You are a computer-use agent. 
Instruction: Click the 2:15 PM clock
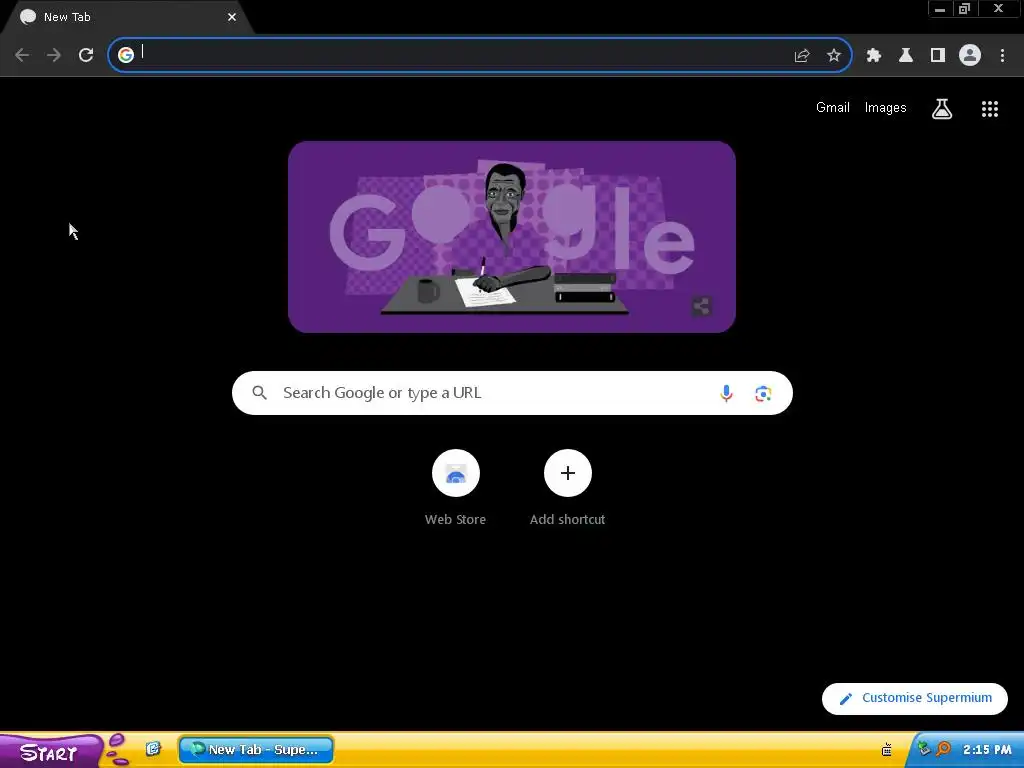(x=987, y=750)
